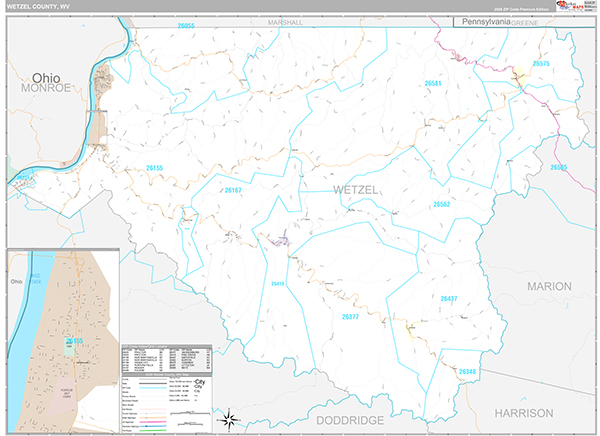Click the MARION county label
The height and width of the screenshot is (436, 600).
pyautogui.click(x=549, y=286)
